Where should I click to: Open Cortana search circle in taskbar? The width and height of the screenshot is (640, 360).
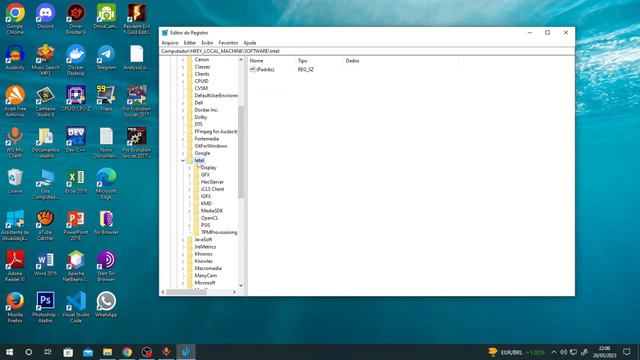click(x=29, y=352)
